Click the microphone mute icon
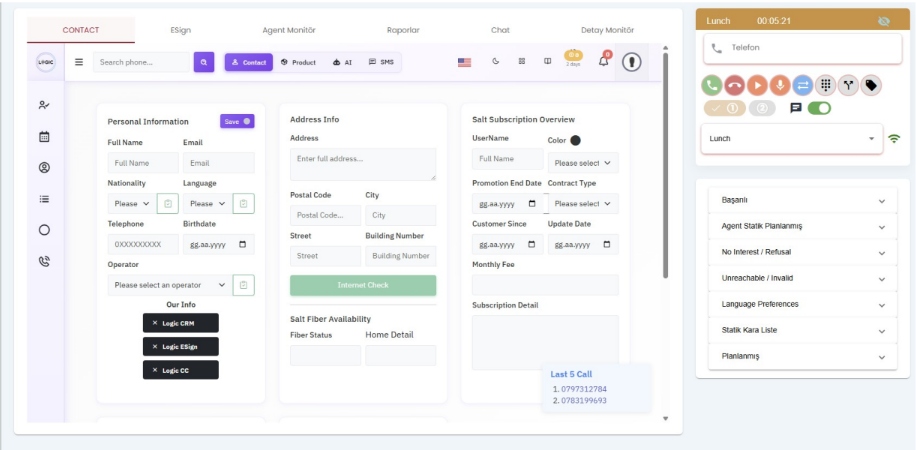 (780, 85)
